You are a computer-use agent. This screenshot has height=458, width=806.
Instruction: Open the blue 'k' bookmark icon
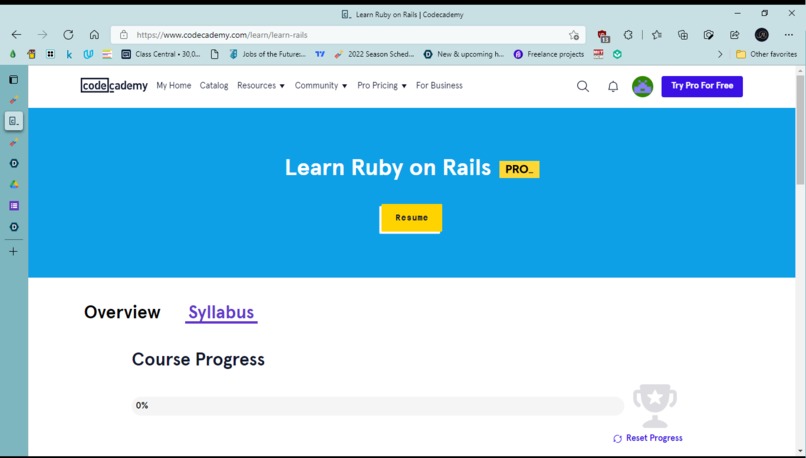(x=69, y=54)
